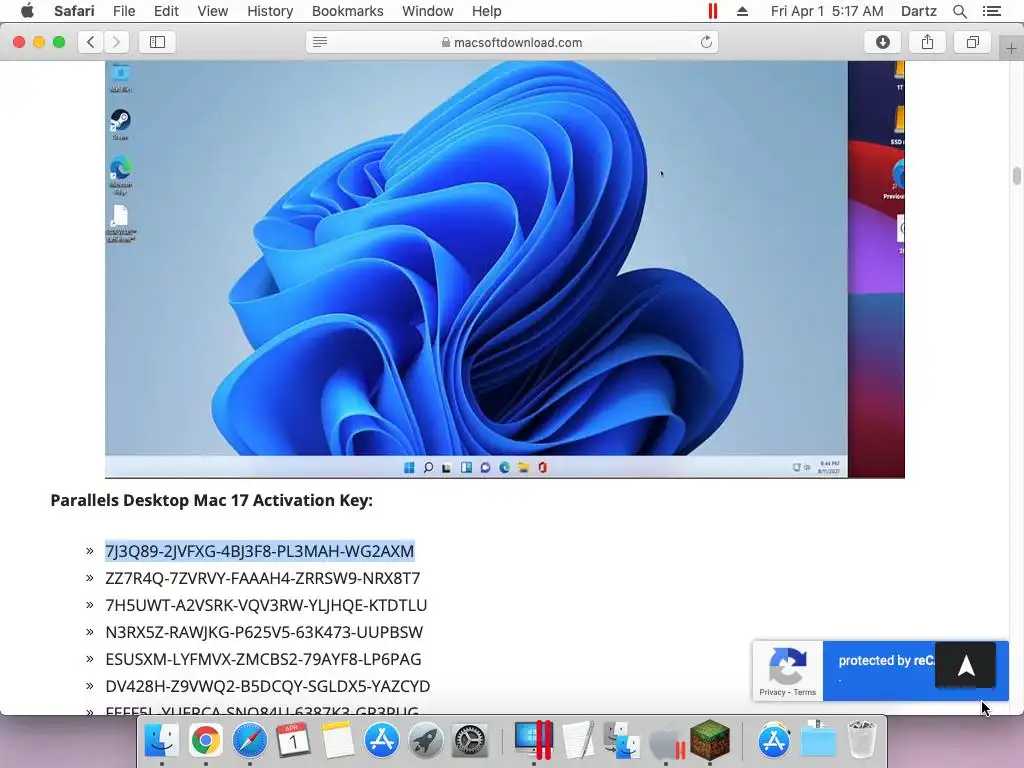Click the scroll-to-top arrow button
The width and height of the screenshot is (1024, 768).
[965, 665]
